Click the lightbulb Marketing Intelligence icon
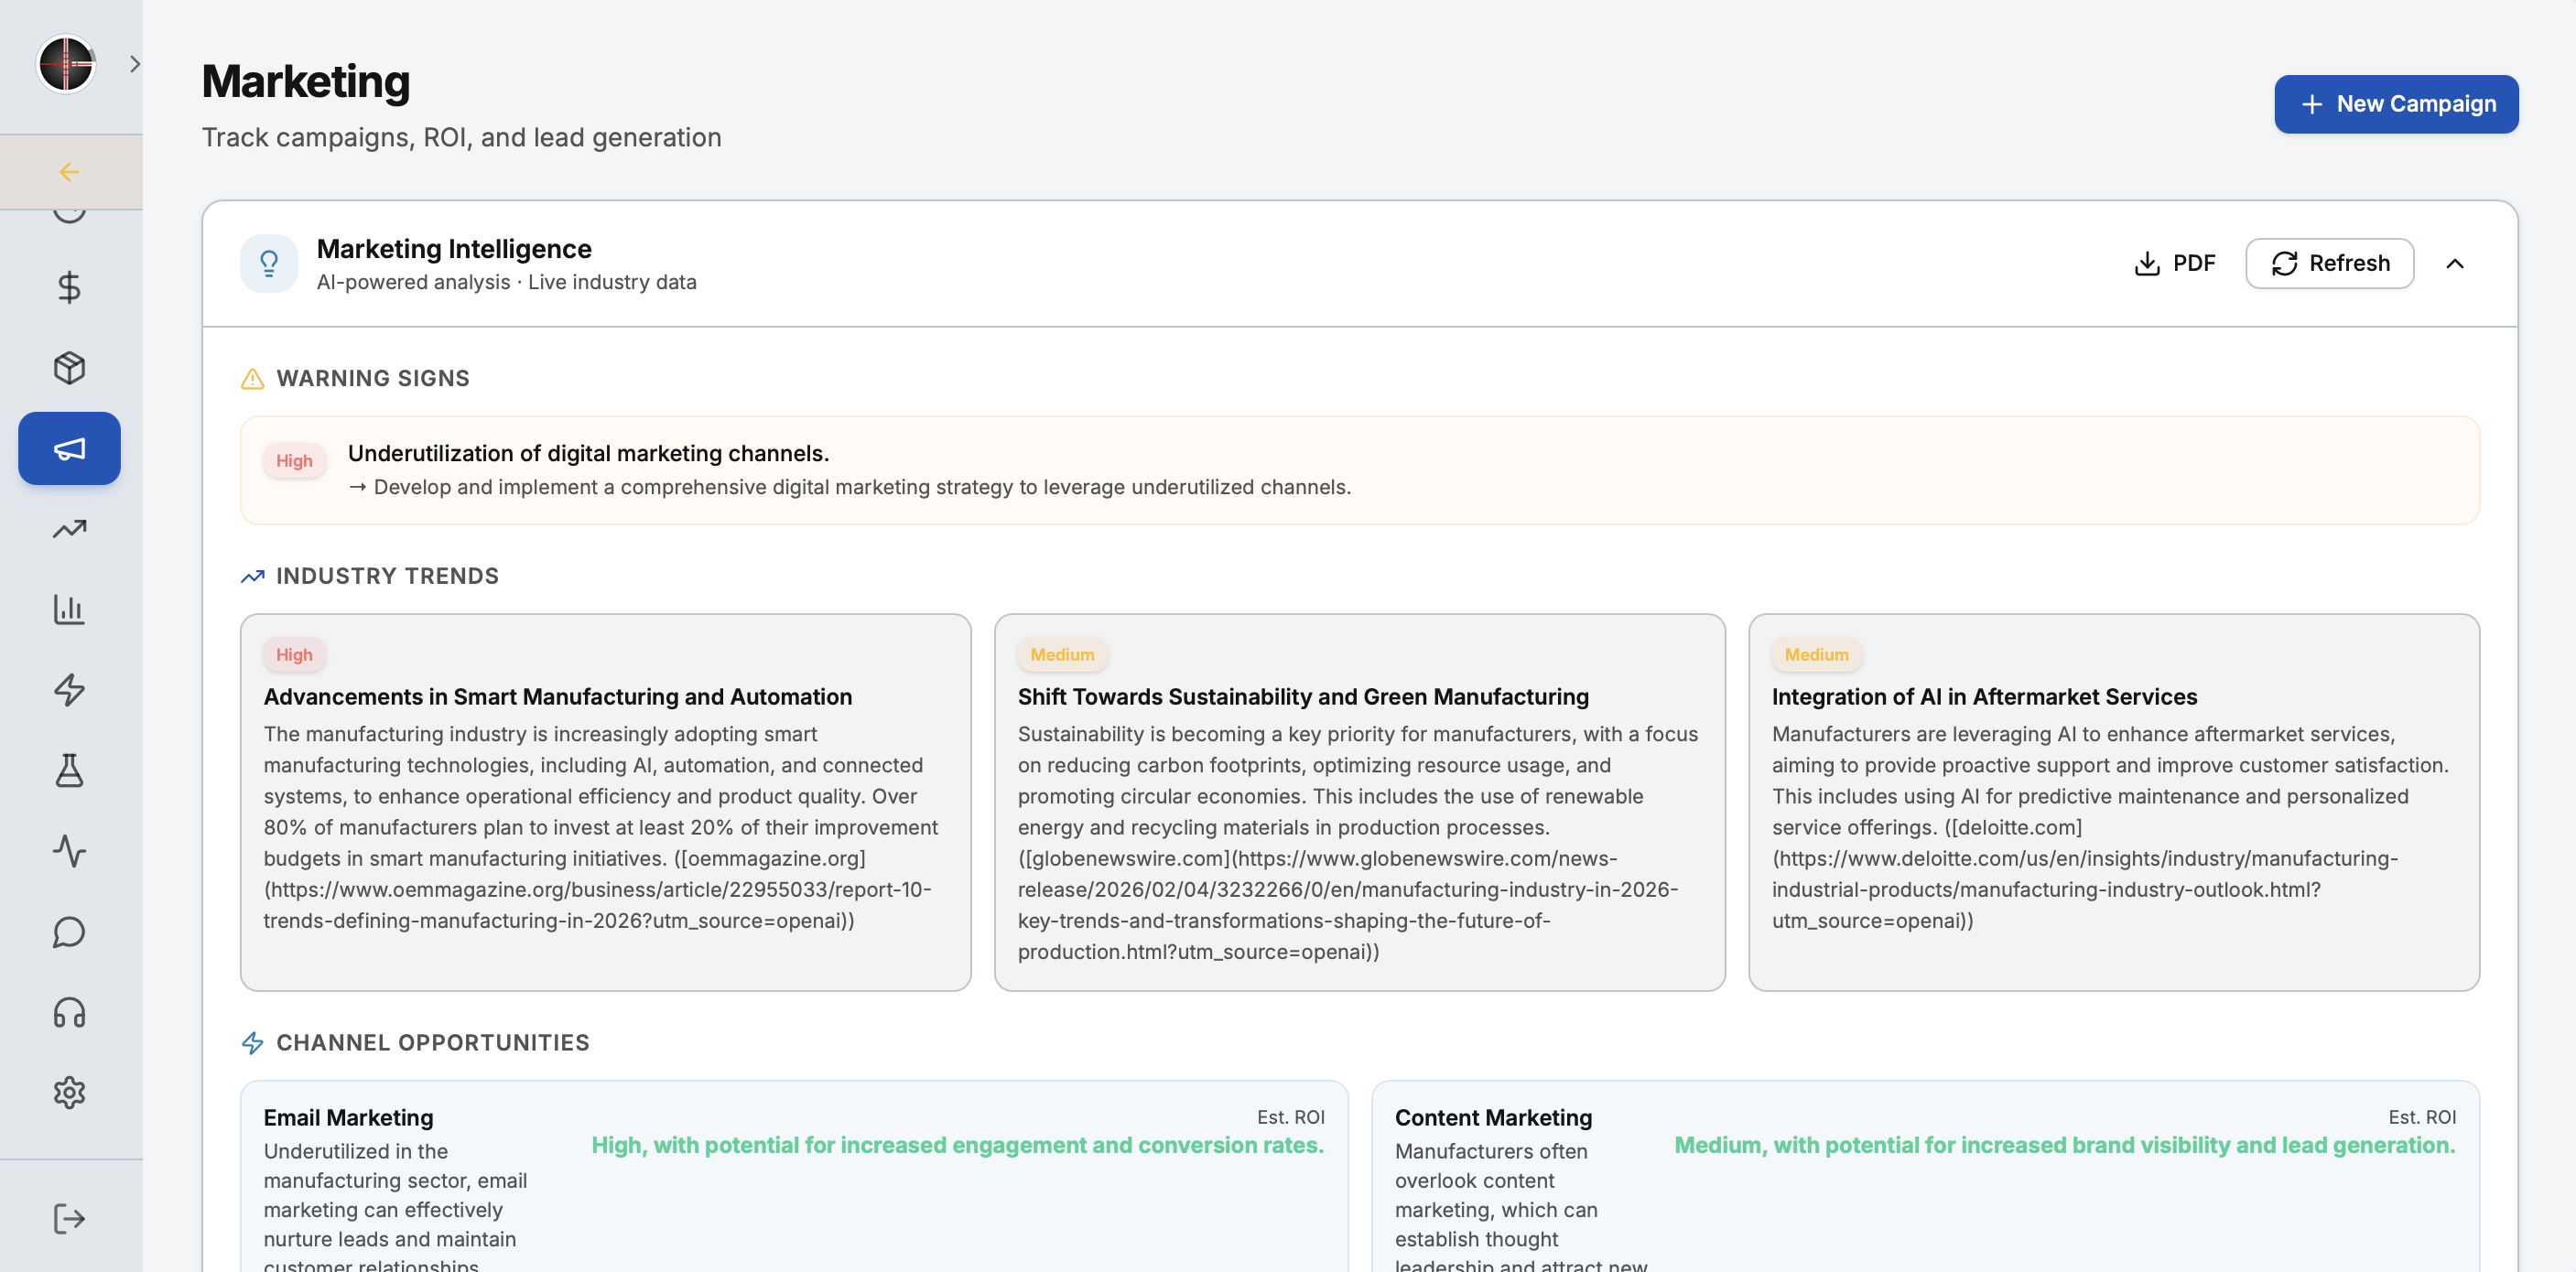This screenshot has width=2576, height=1272. pos(269,264)
